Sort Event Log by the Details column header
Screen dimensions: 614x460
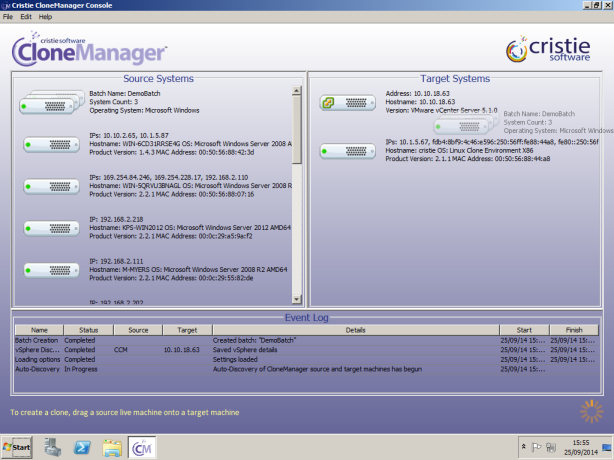tap(356, 330)
